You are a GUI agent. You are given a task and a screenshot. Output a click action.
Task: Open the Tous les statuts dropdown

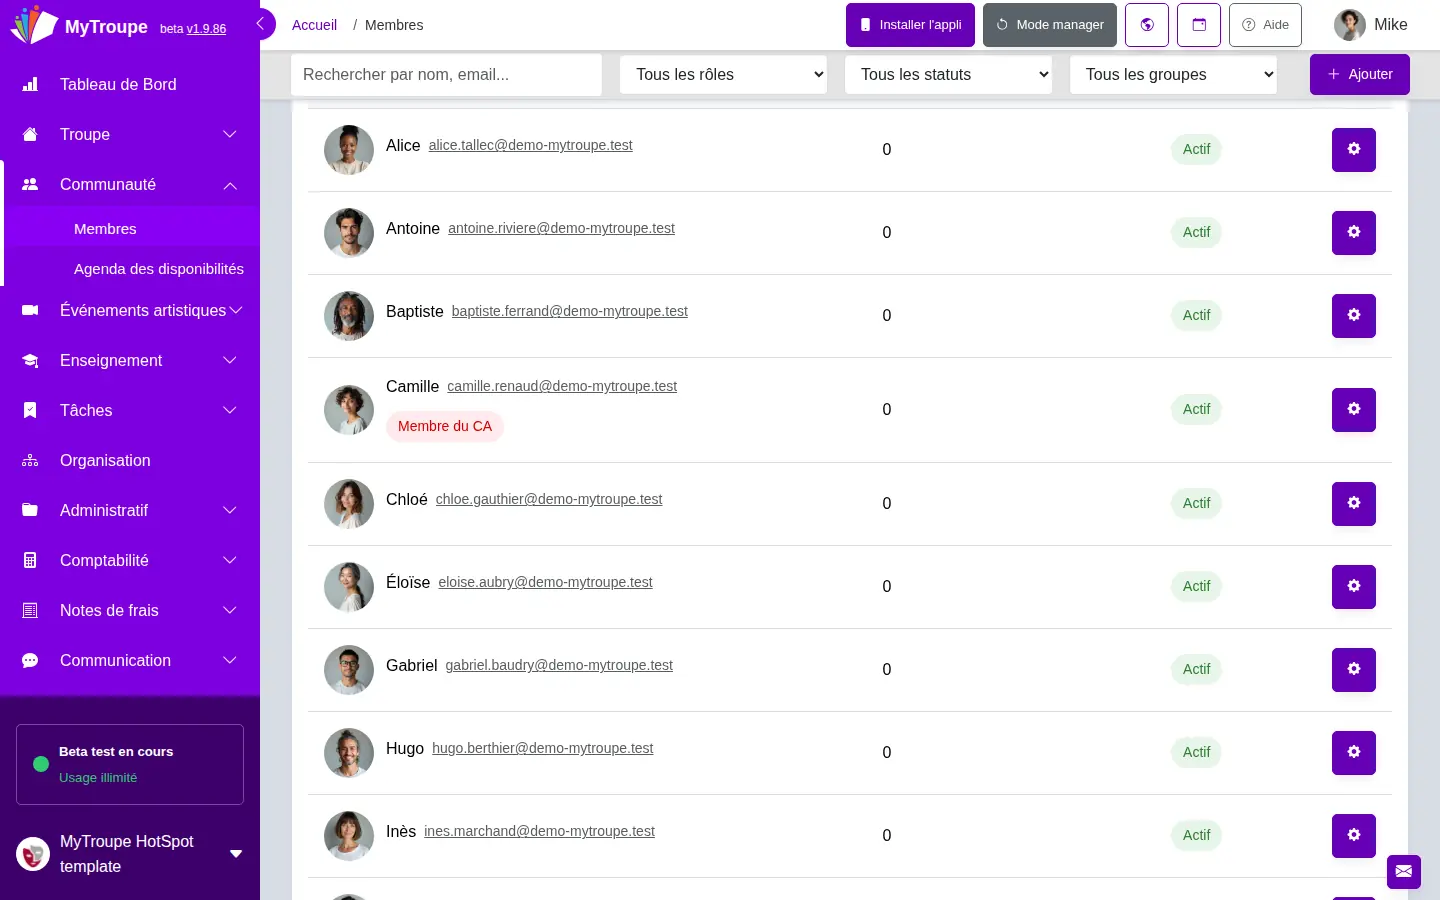coord(948,75)
